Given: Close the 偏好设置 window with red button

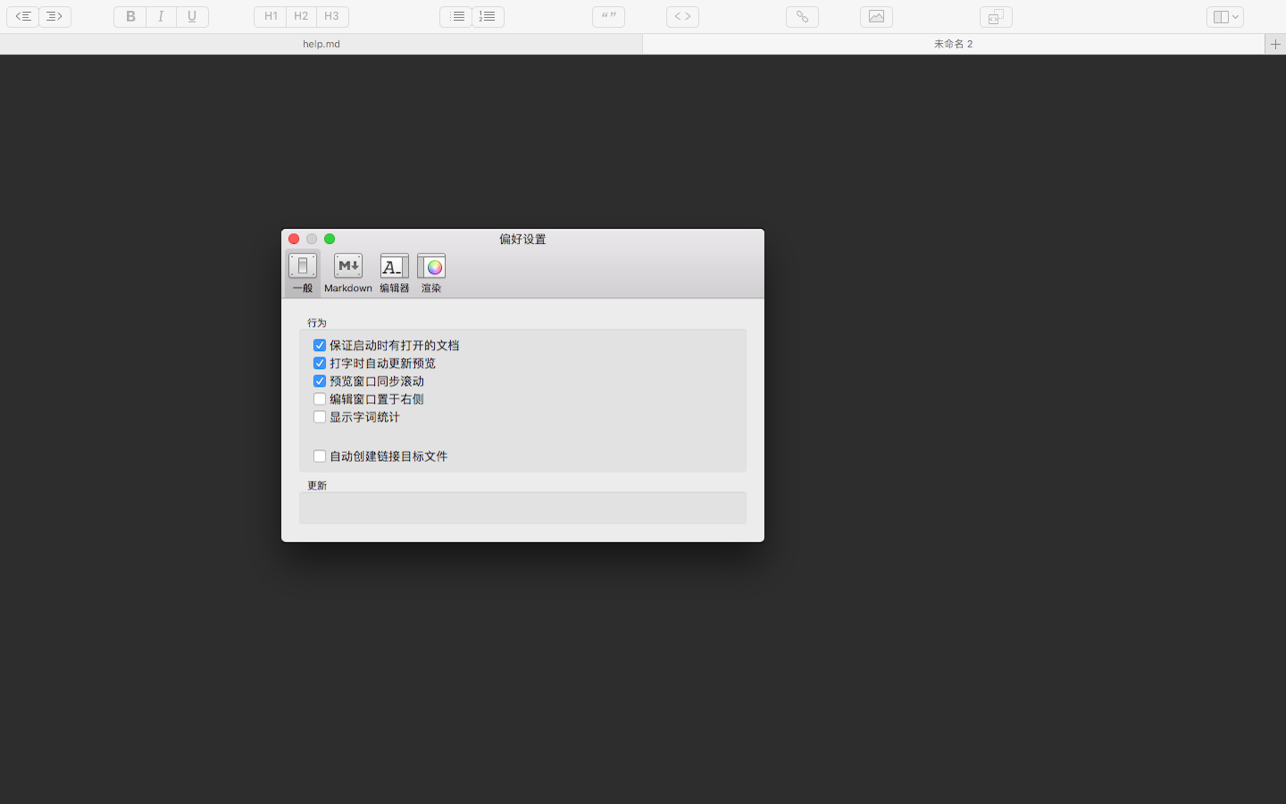Looking at the screenshot, I should (x=294, y=239).
